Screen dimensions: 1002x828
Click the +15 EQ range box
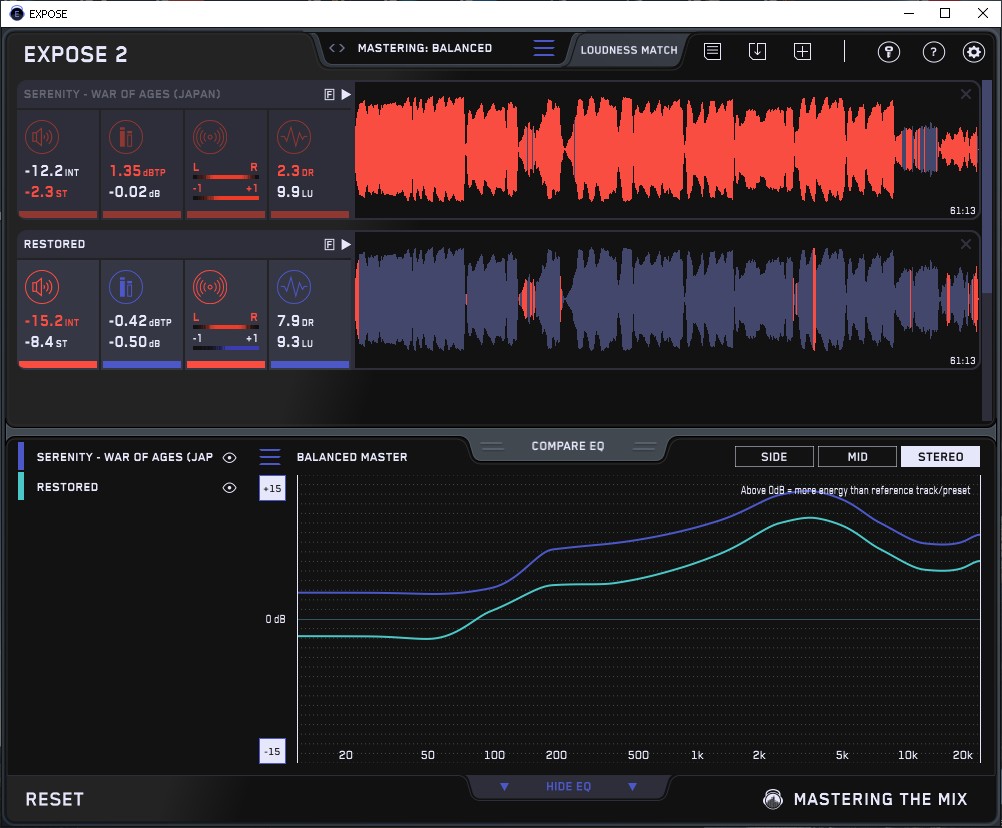272,489
